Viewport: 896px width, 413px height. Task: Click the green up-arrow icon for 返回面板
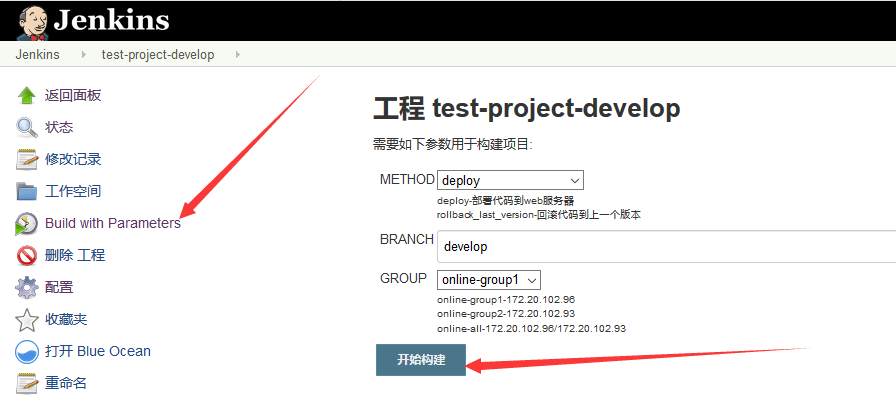point(27,96)
